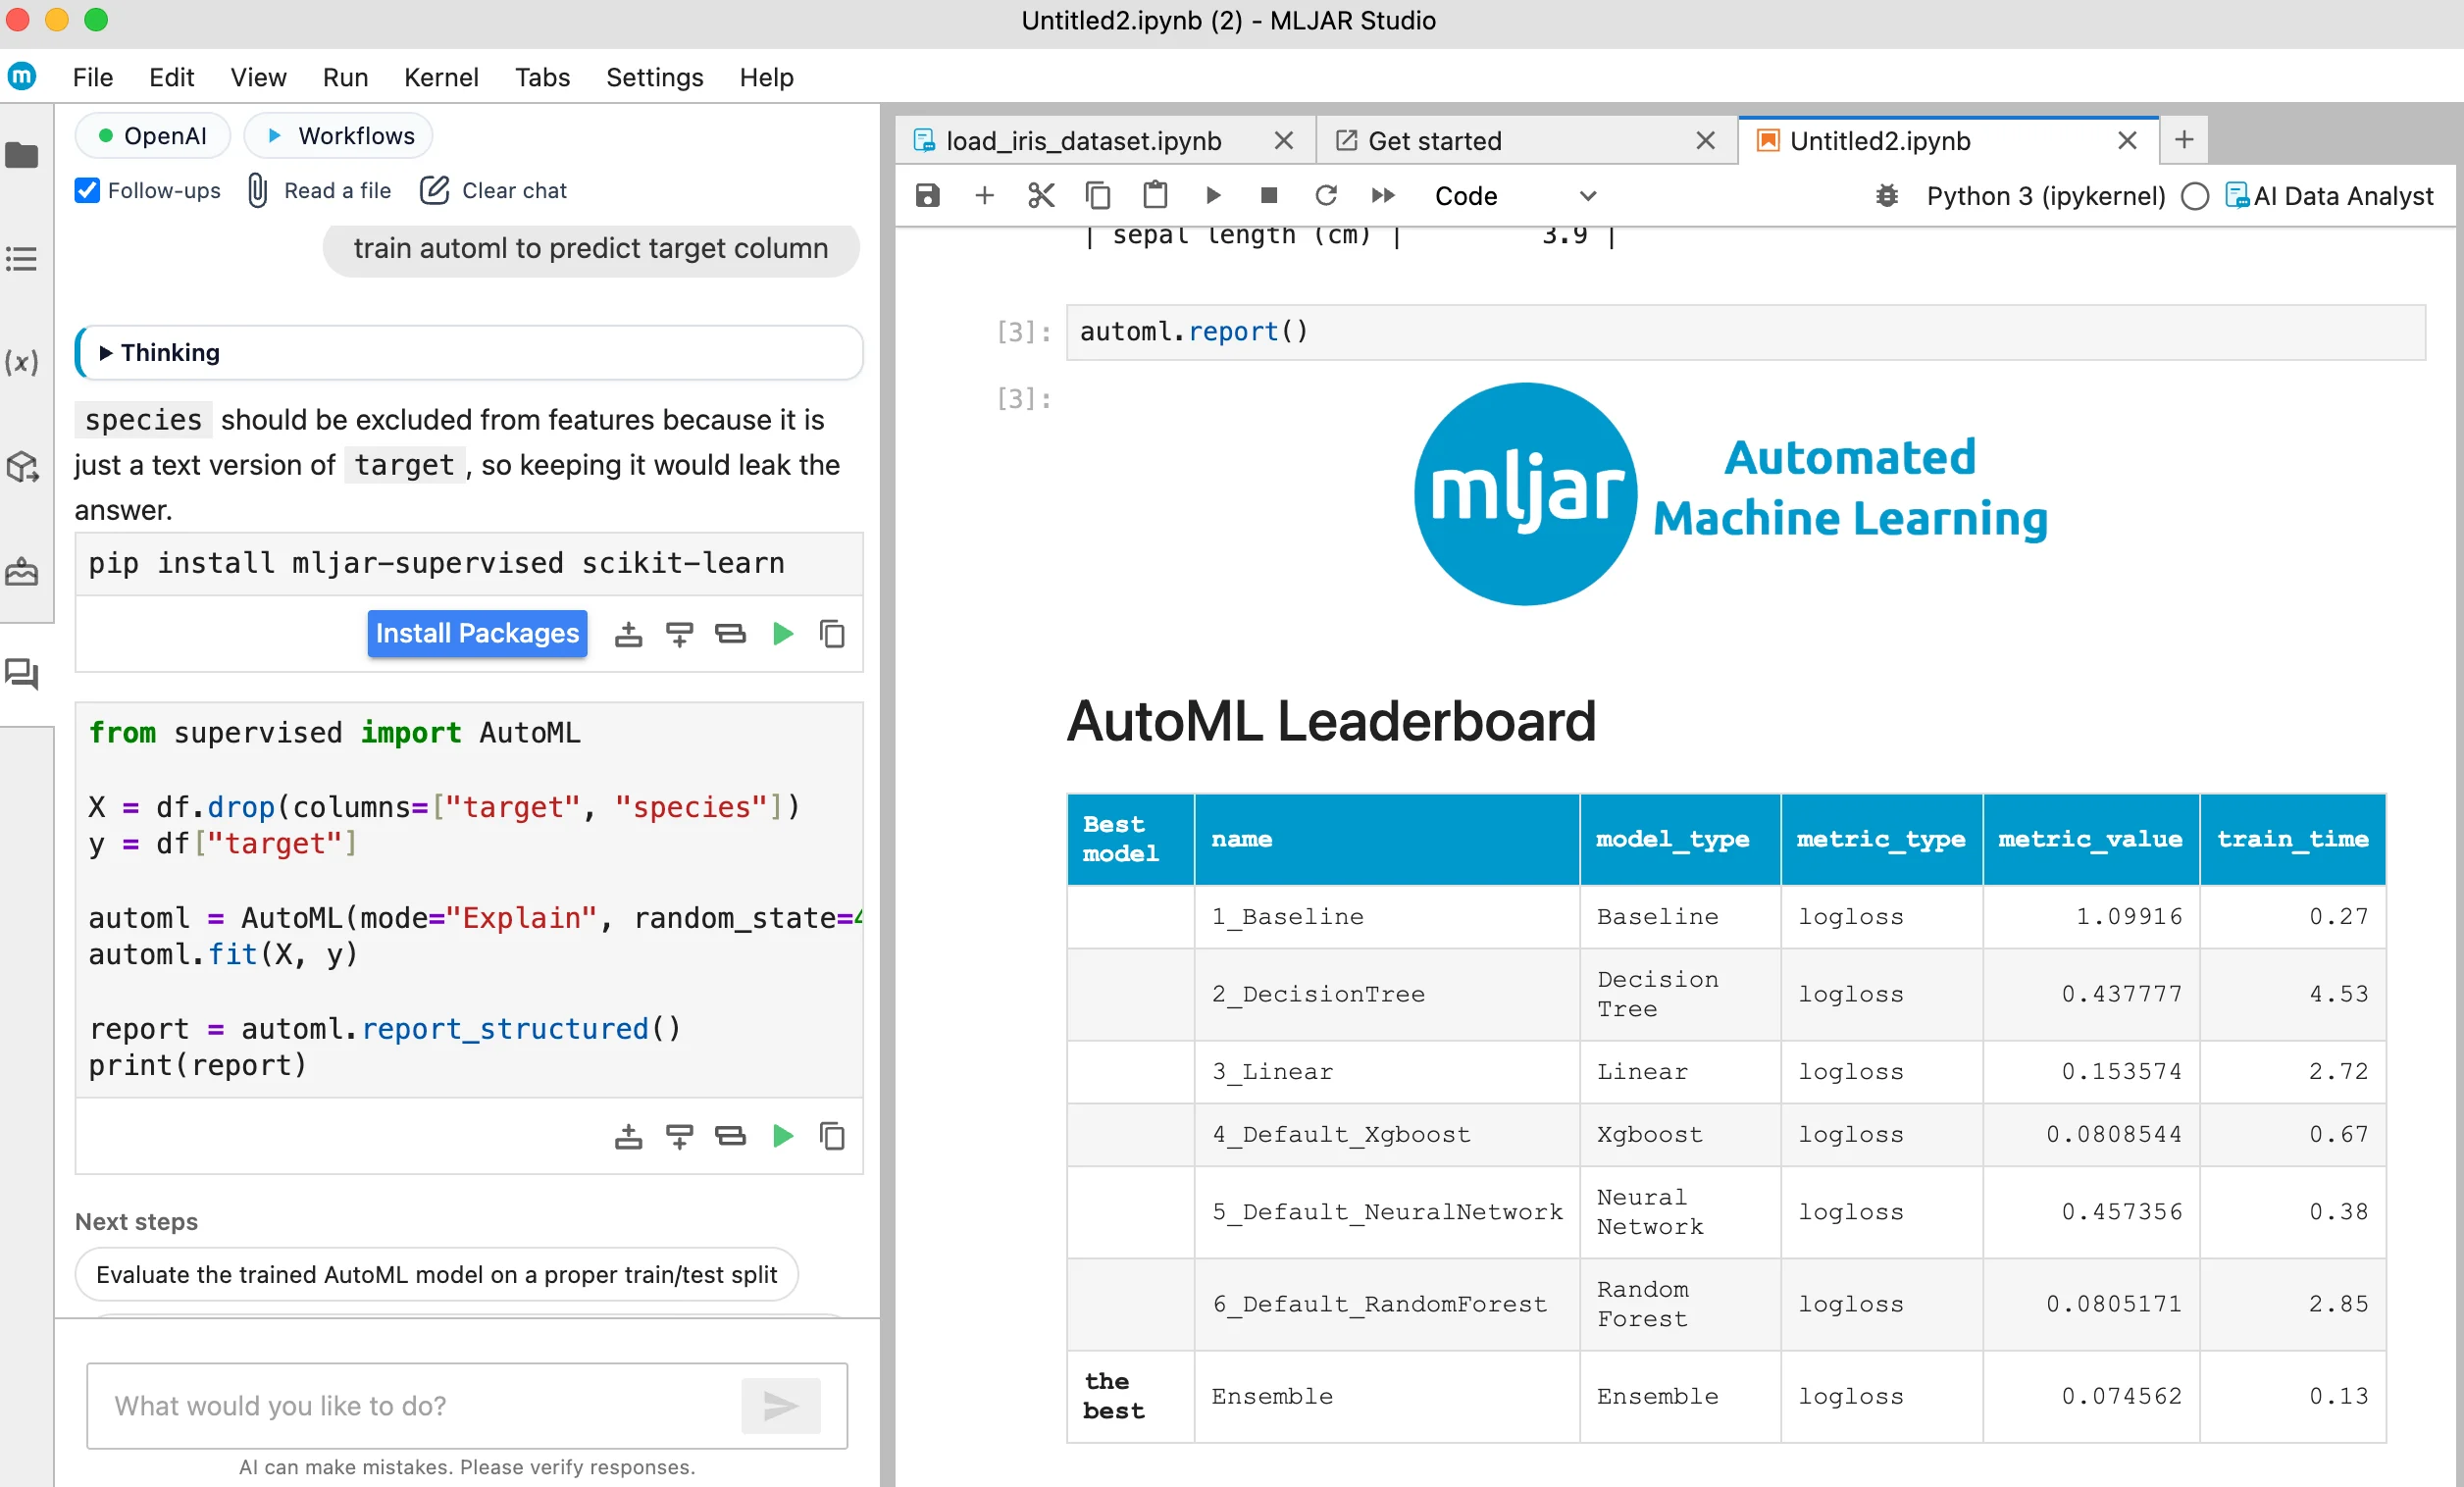Viewport: 2464px width, 1487px height.
Task: Insert AutoML code snippet into notebook
Action: coord(628,1136)
